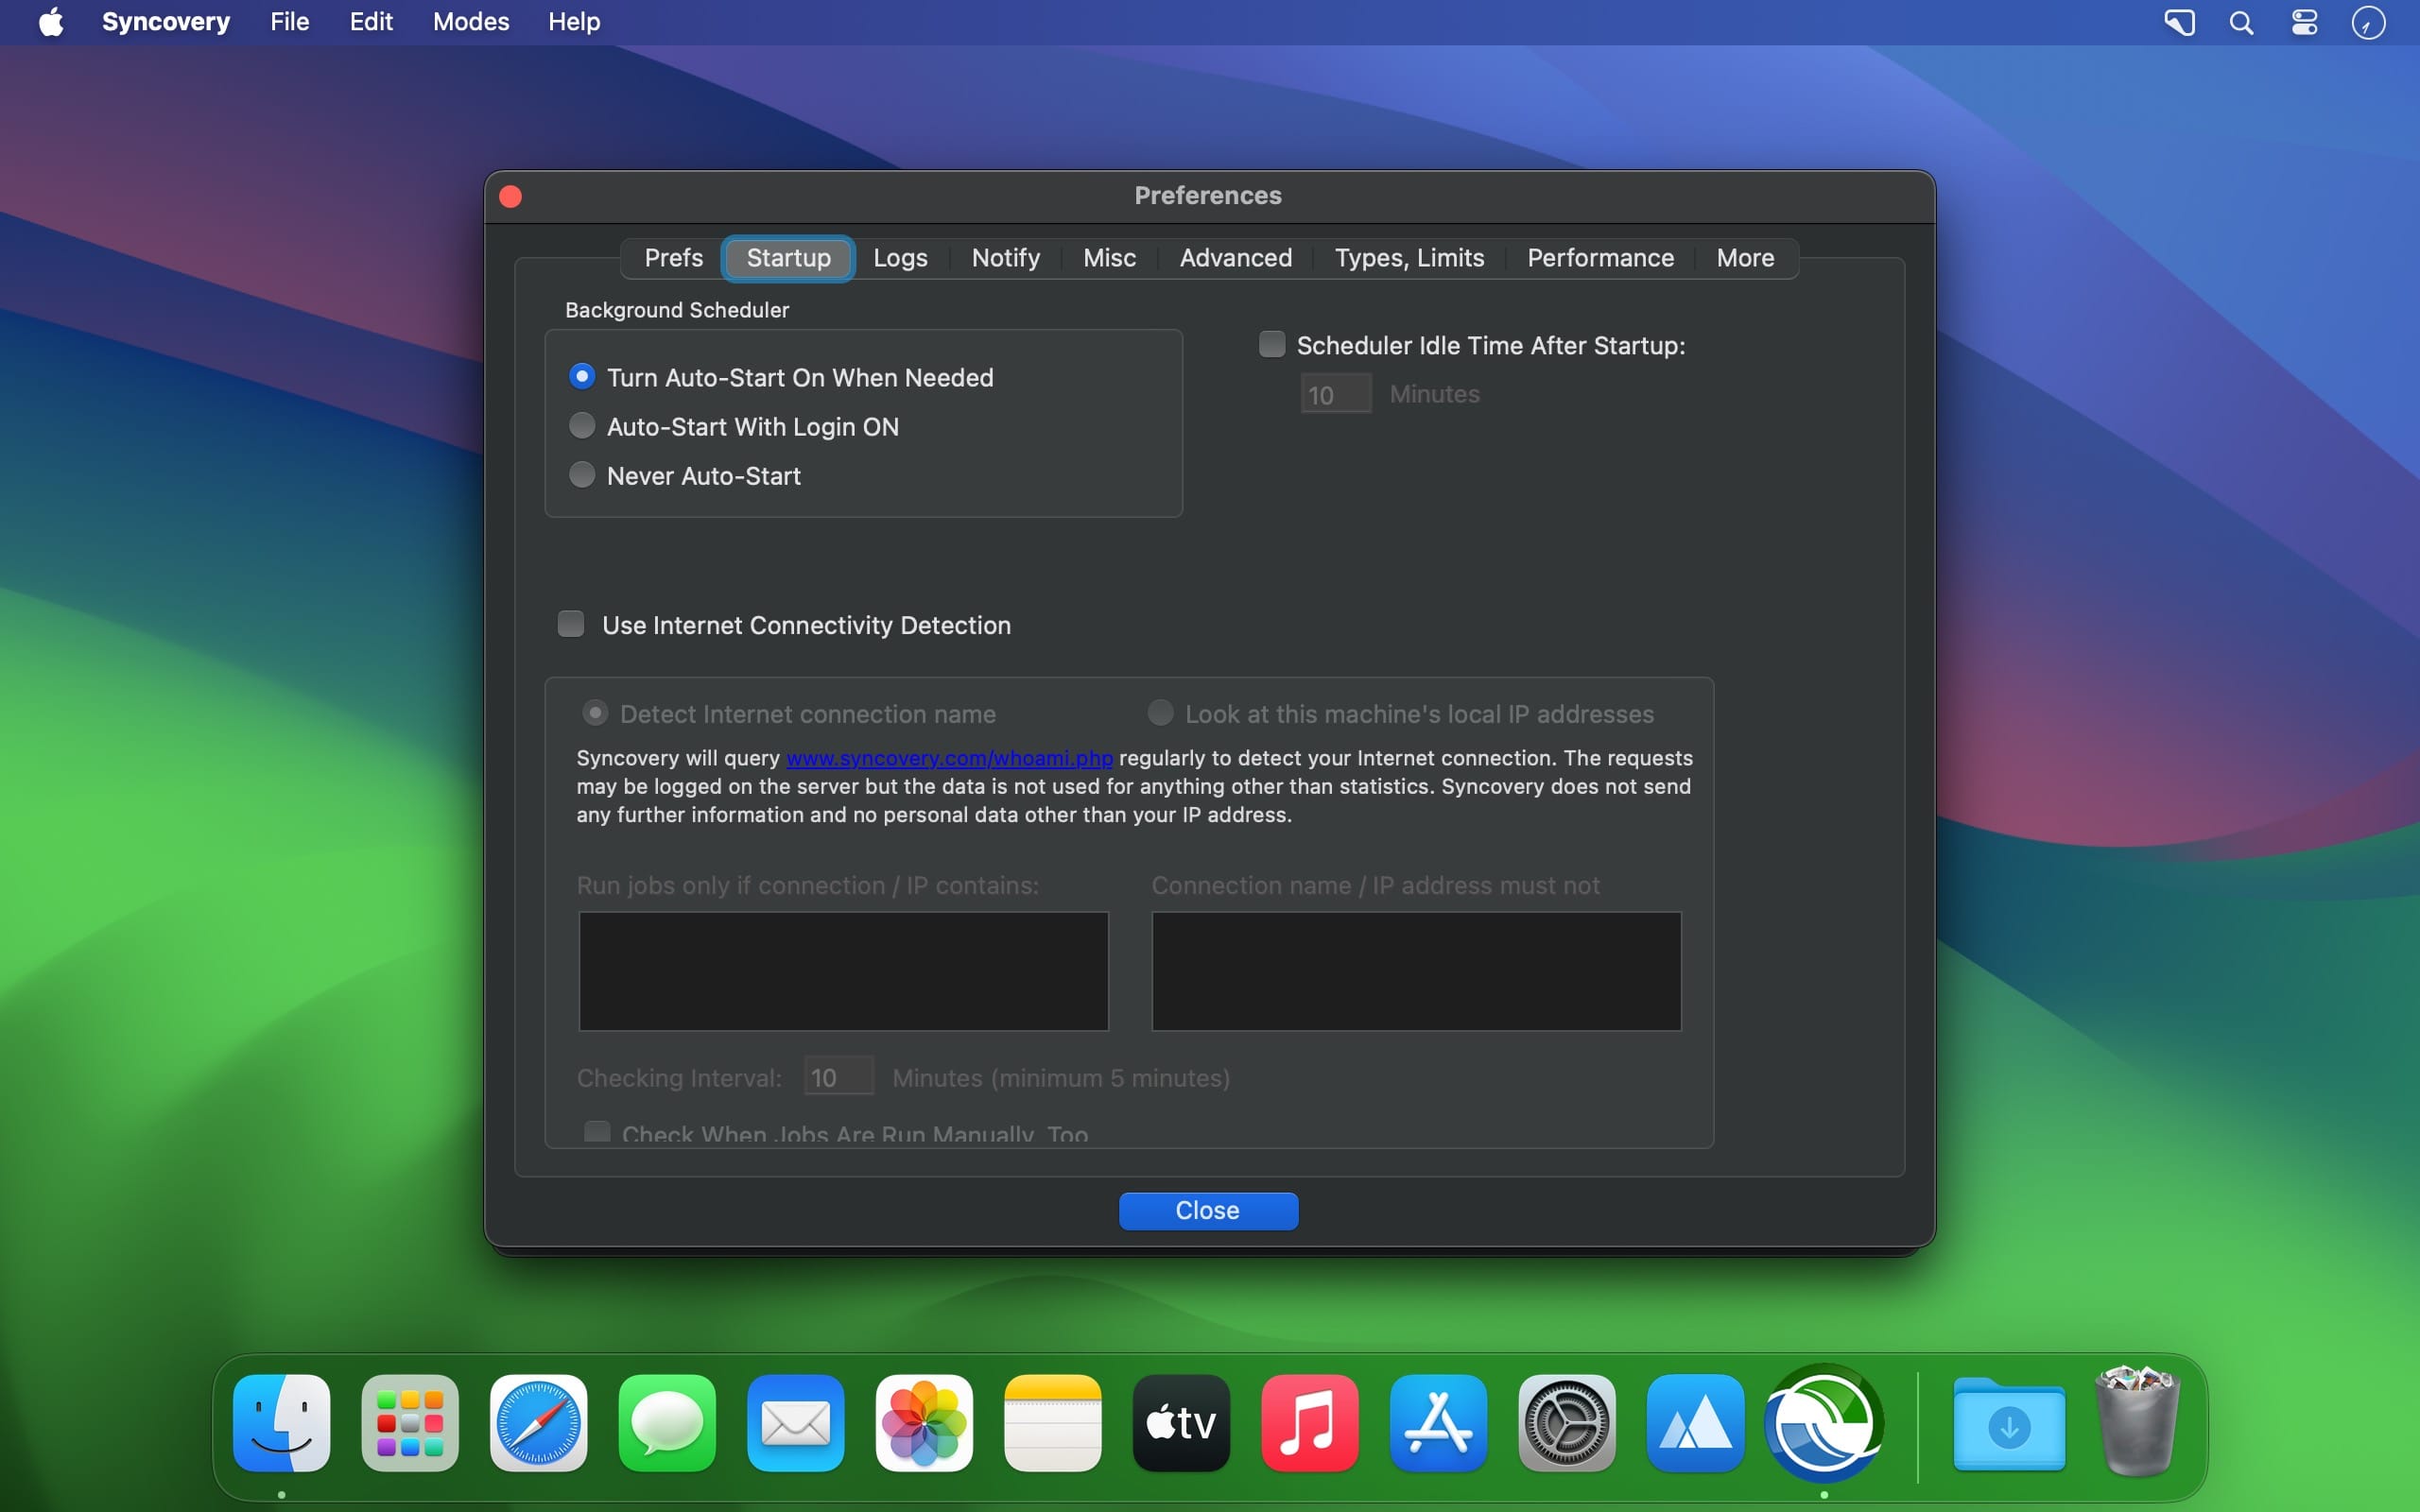Switch to Types, Limits tab
Image resolution: width=2420 pixels, height=1512 pixels.
[1408, 258]
